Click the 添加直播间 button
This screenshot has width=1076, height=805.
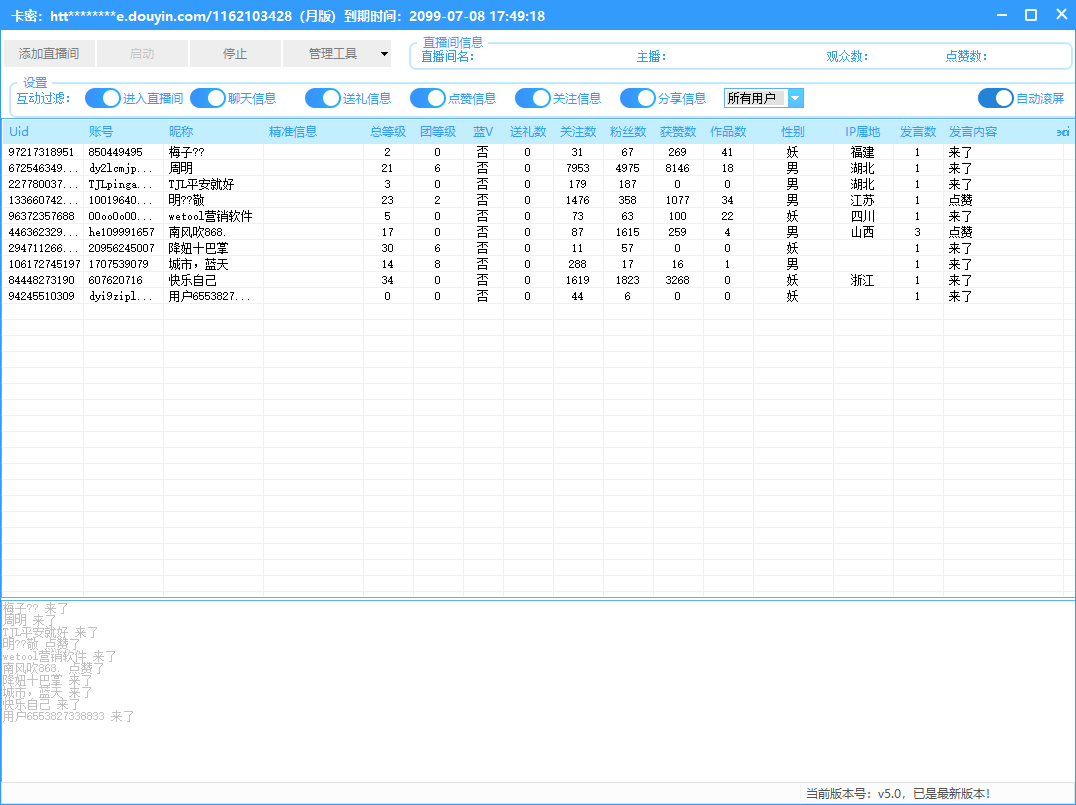click(x=49, y=54)
